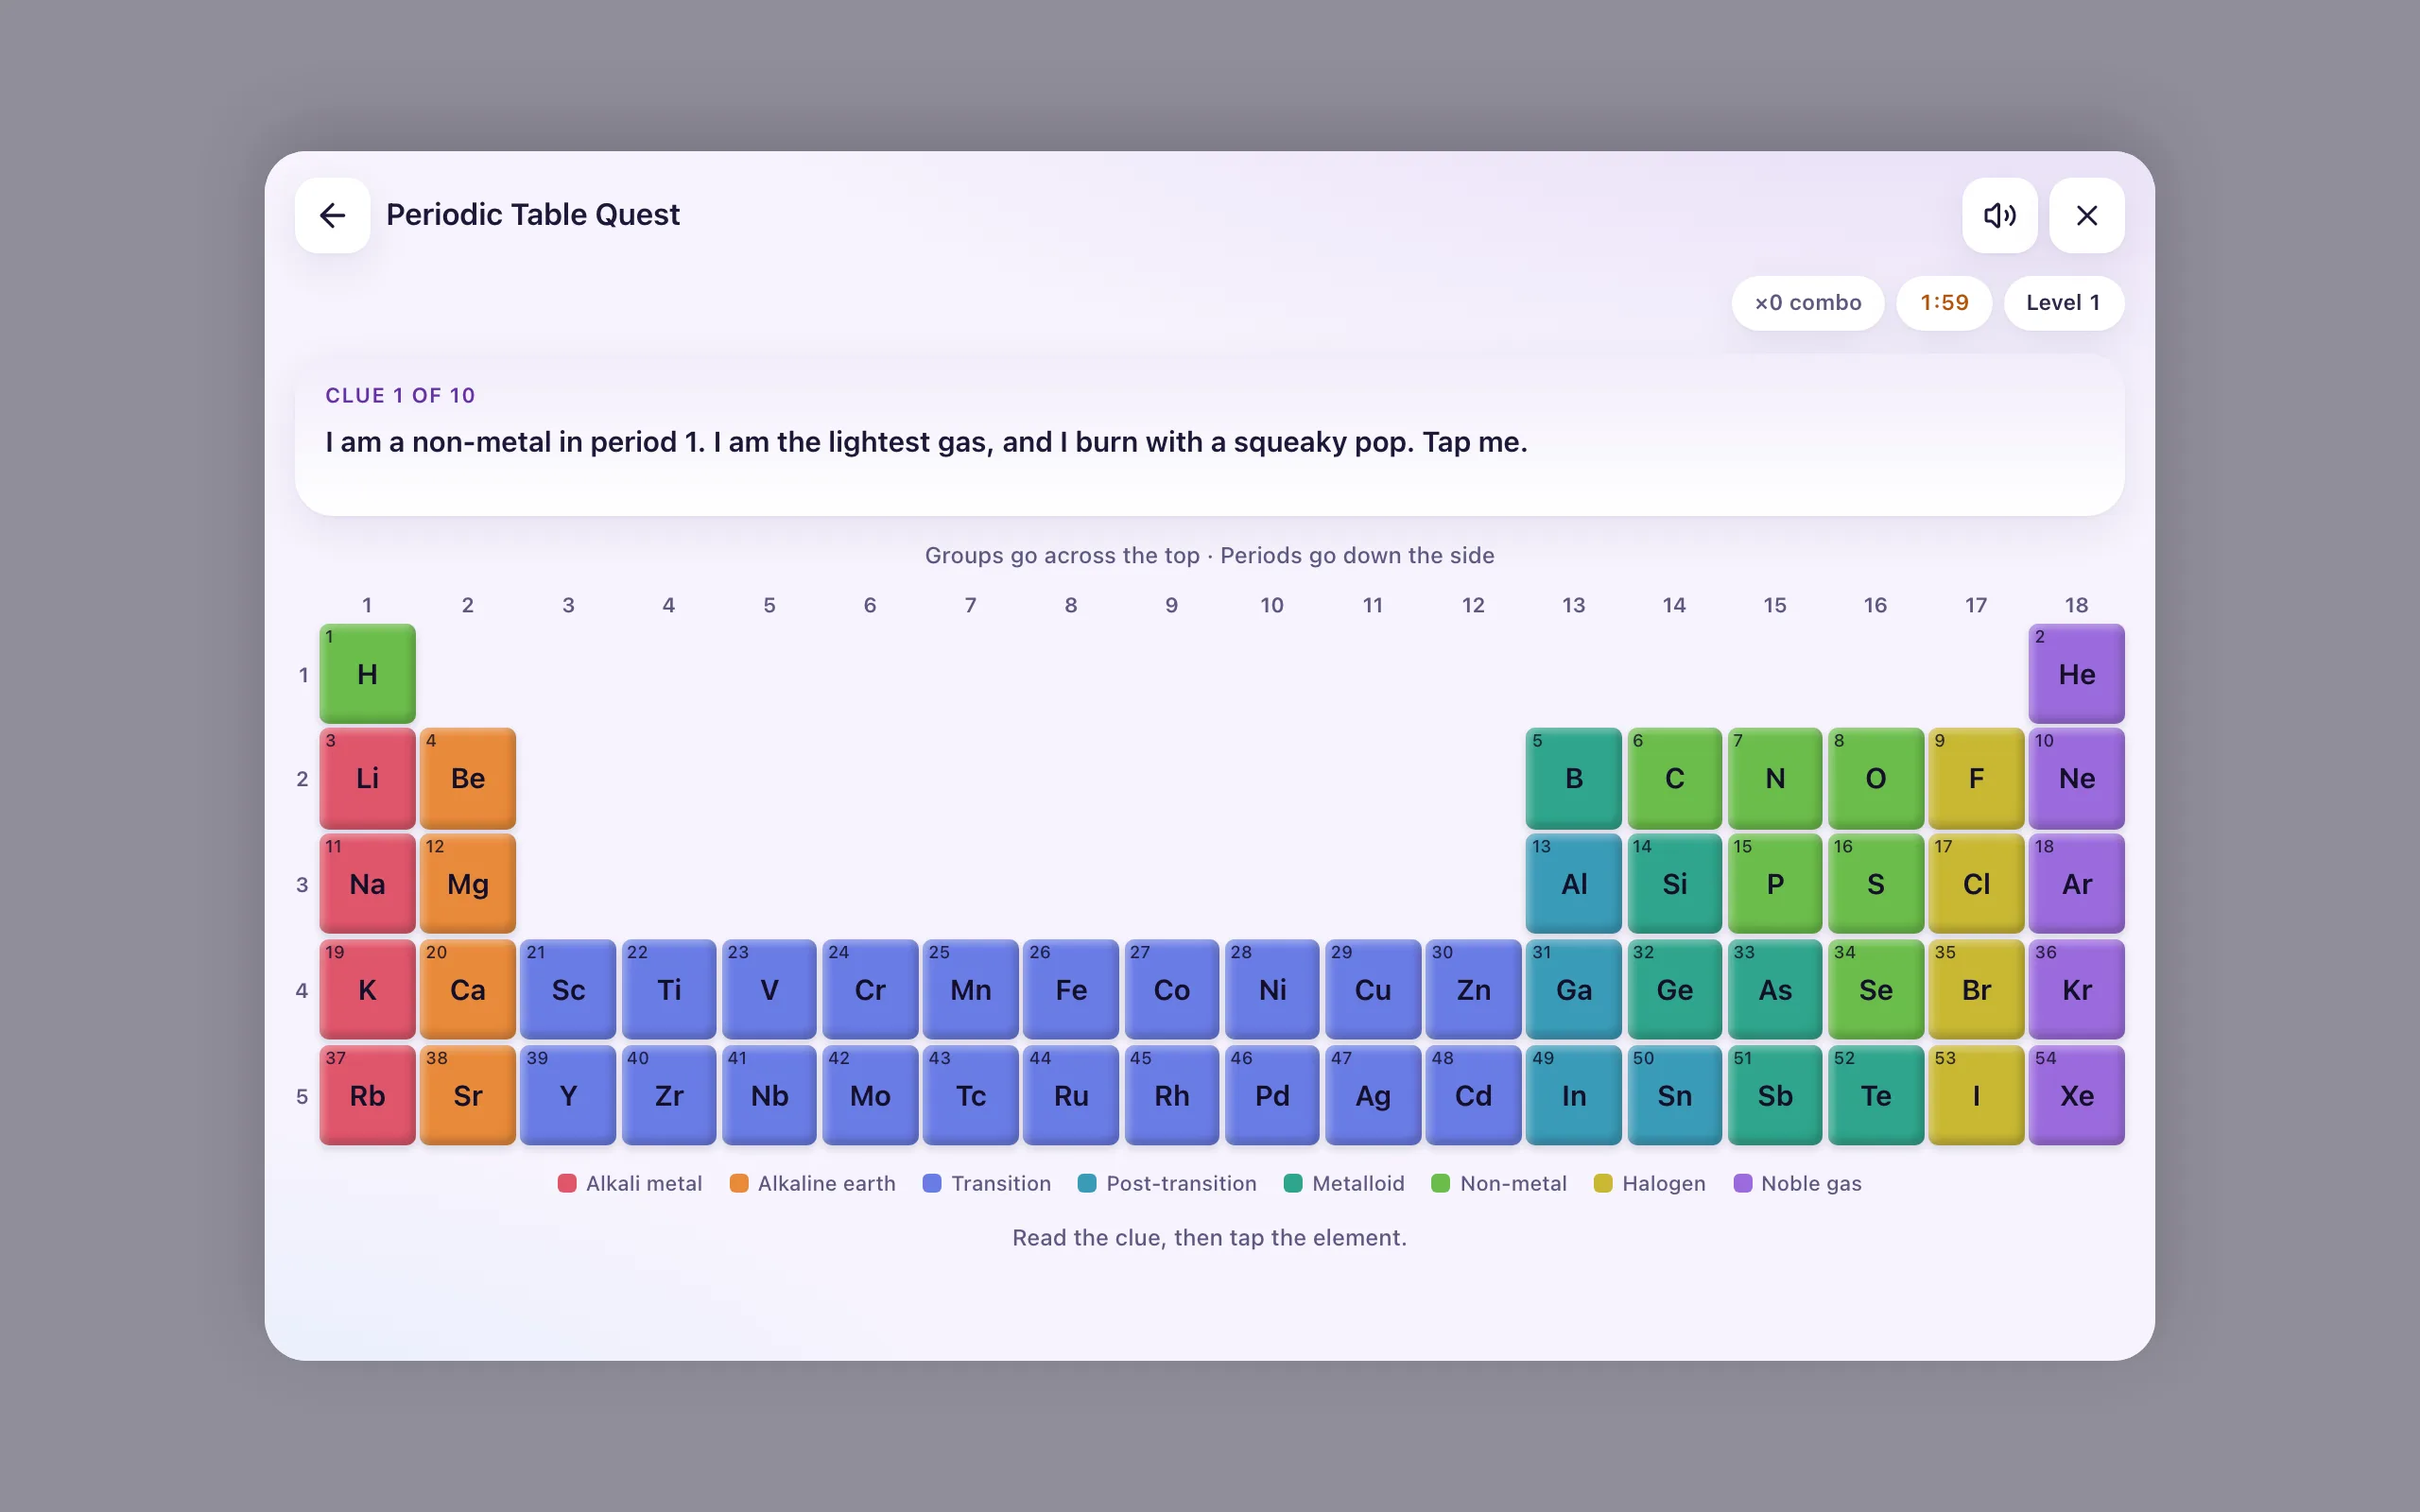
Task: Click the Alkali metal legend swatch
Action: (567, 1183)
